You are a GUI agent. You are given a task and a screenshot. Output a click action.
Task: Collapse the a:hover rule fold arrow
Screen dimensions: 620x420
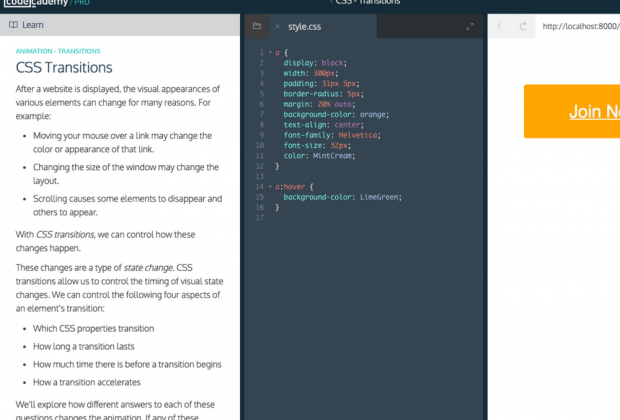point(270,187)
